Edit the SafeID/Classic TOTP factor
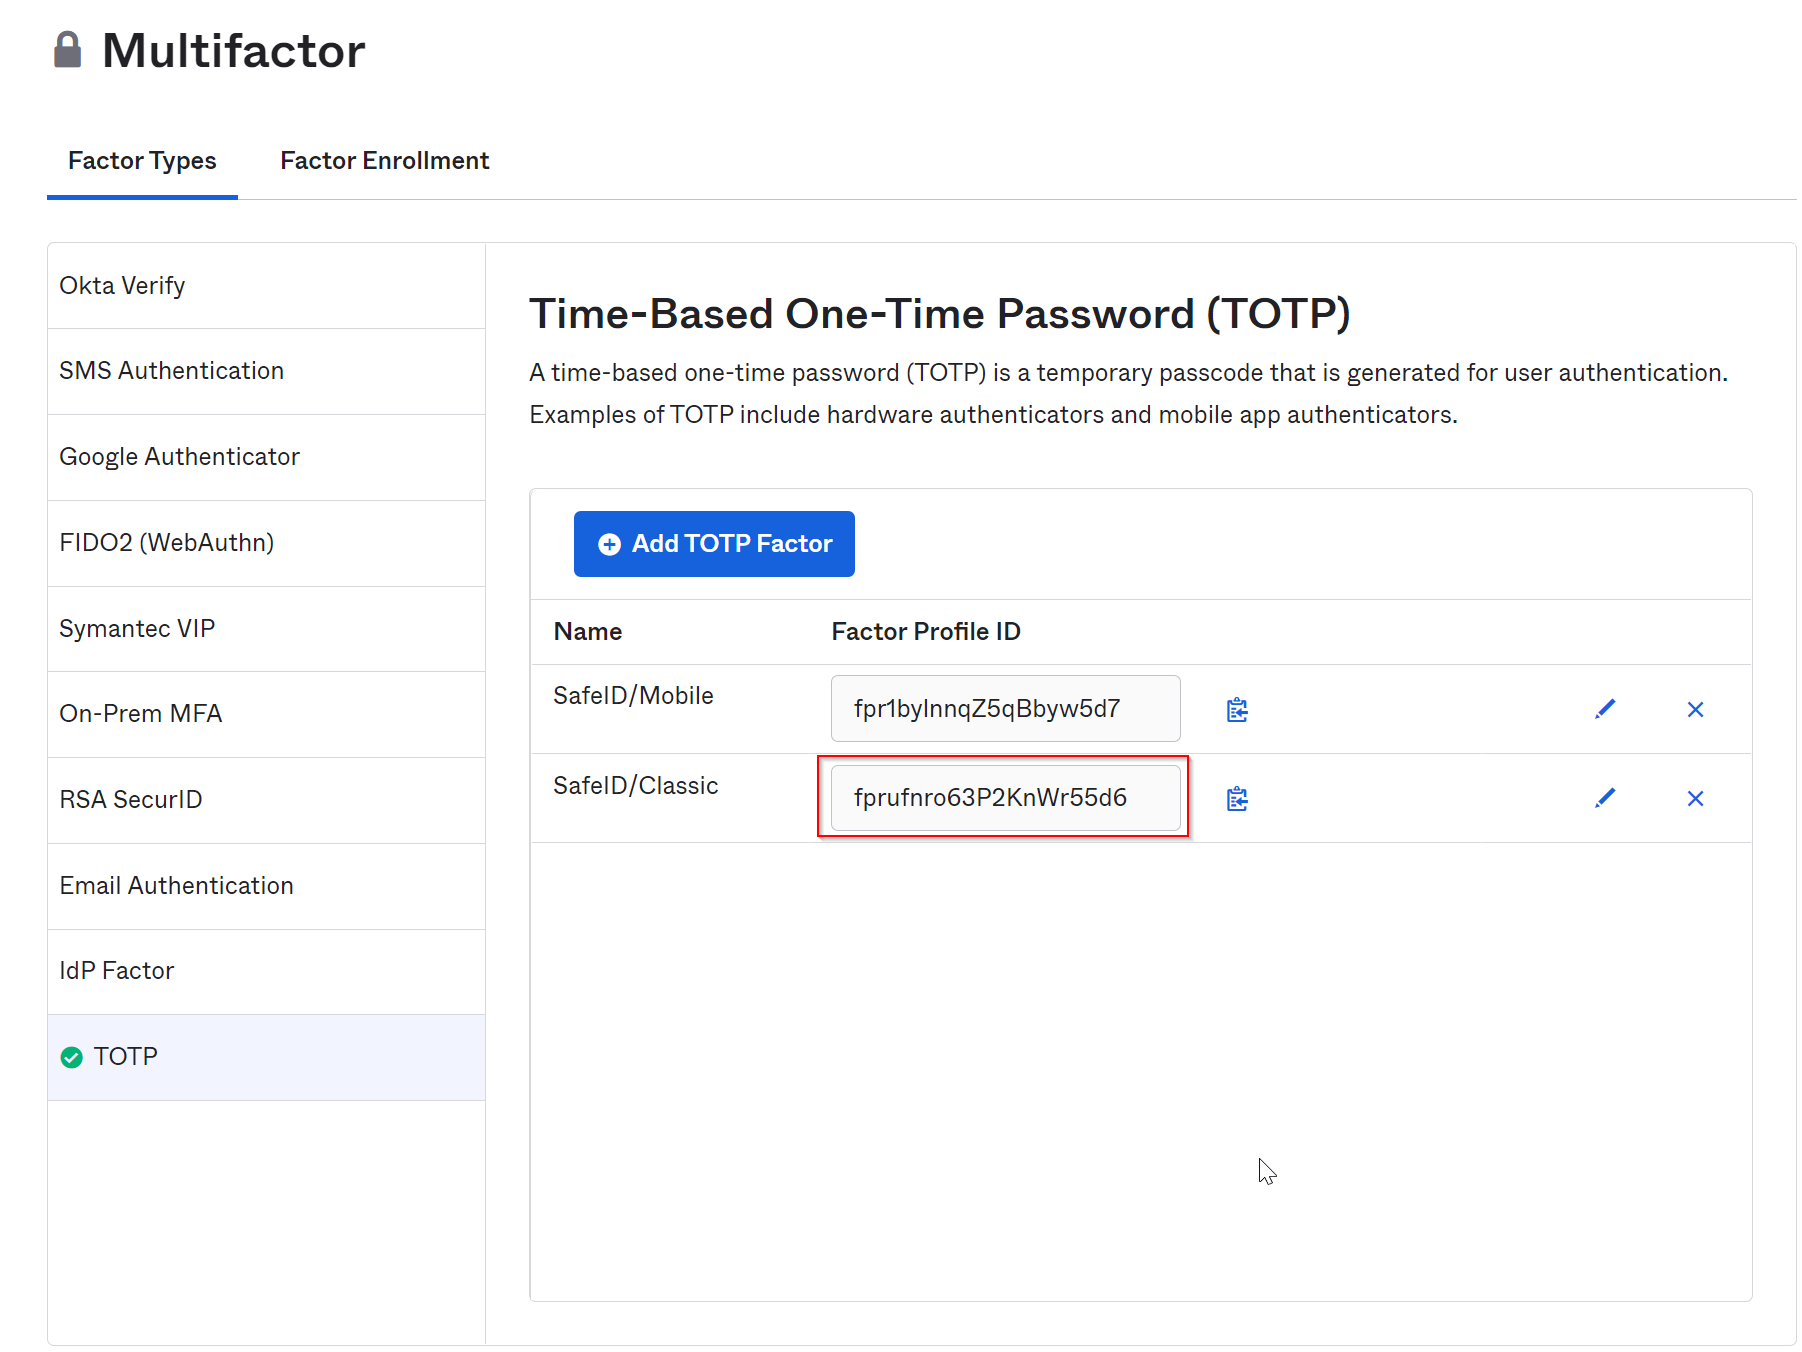The width and height of the screenshot is (1802, 1352). pos(1605,798)
